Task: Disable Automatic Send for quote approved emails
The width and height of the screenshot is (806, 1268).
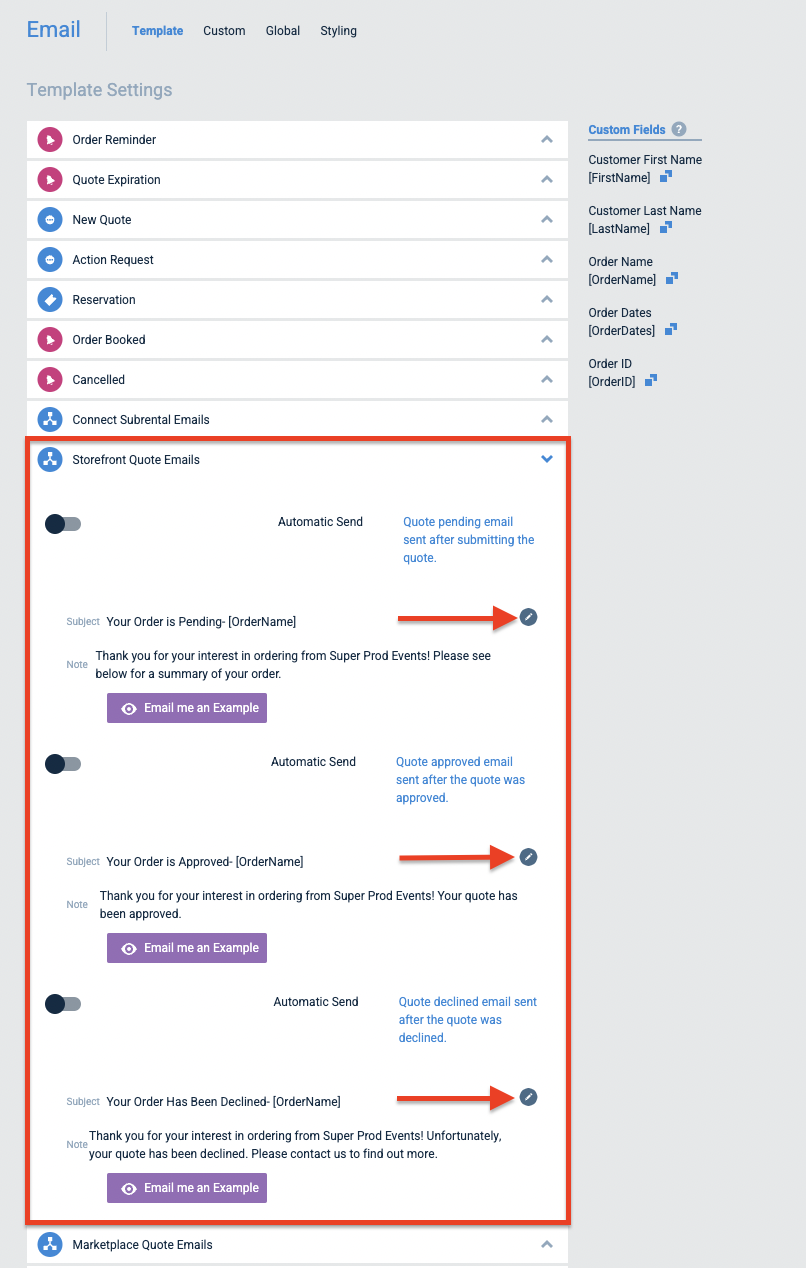Action: click(63, 763)
